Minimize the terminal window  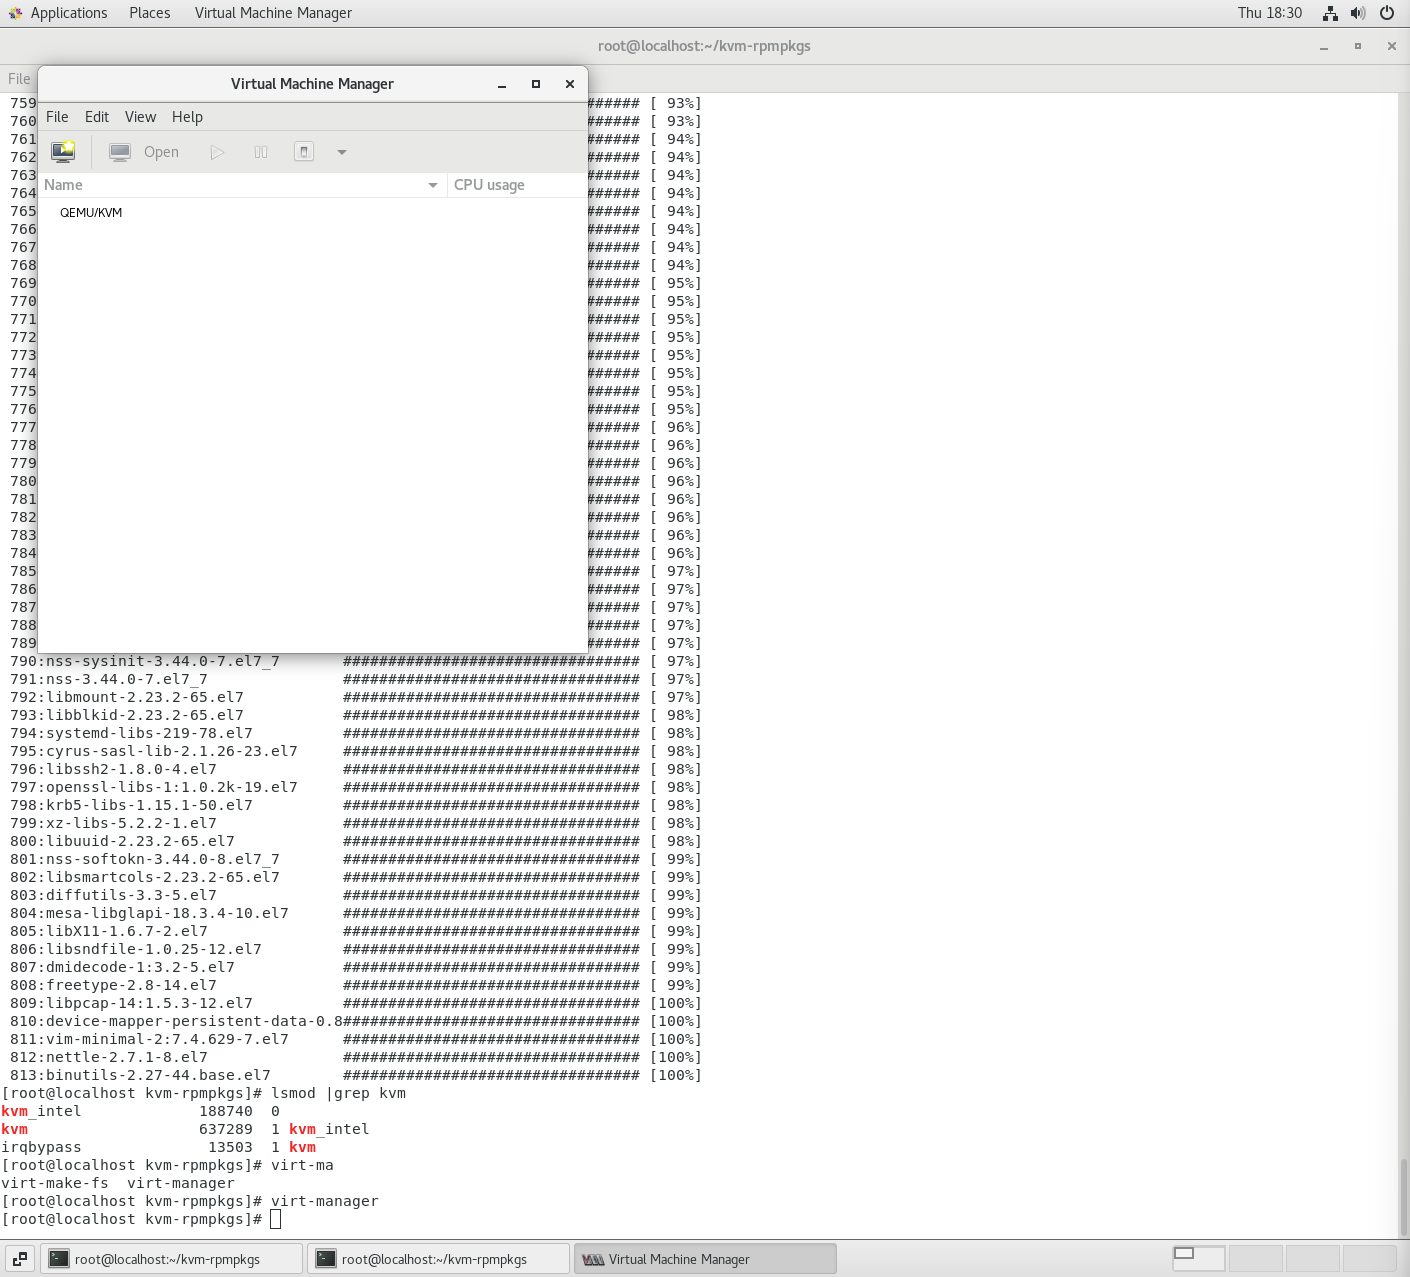[x=1324, y=46]
